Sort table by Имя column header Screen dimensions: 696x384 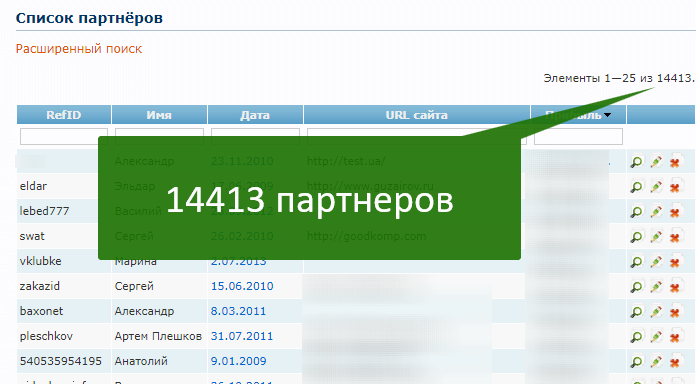[x=159, y=115]
